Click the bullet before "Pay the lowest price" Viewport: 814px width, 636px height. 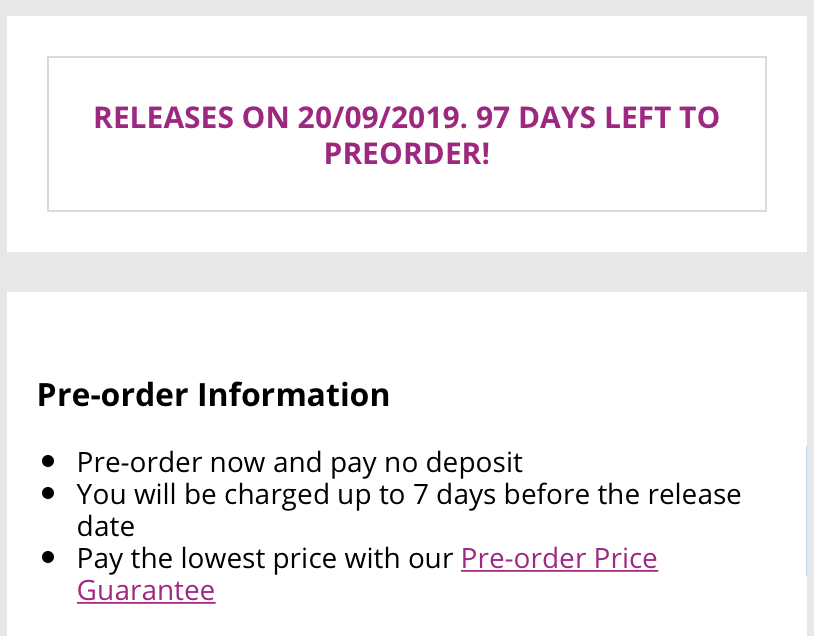click(48, 558)
